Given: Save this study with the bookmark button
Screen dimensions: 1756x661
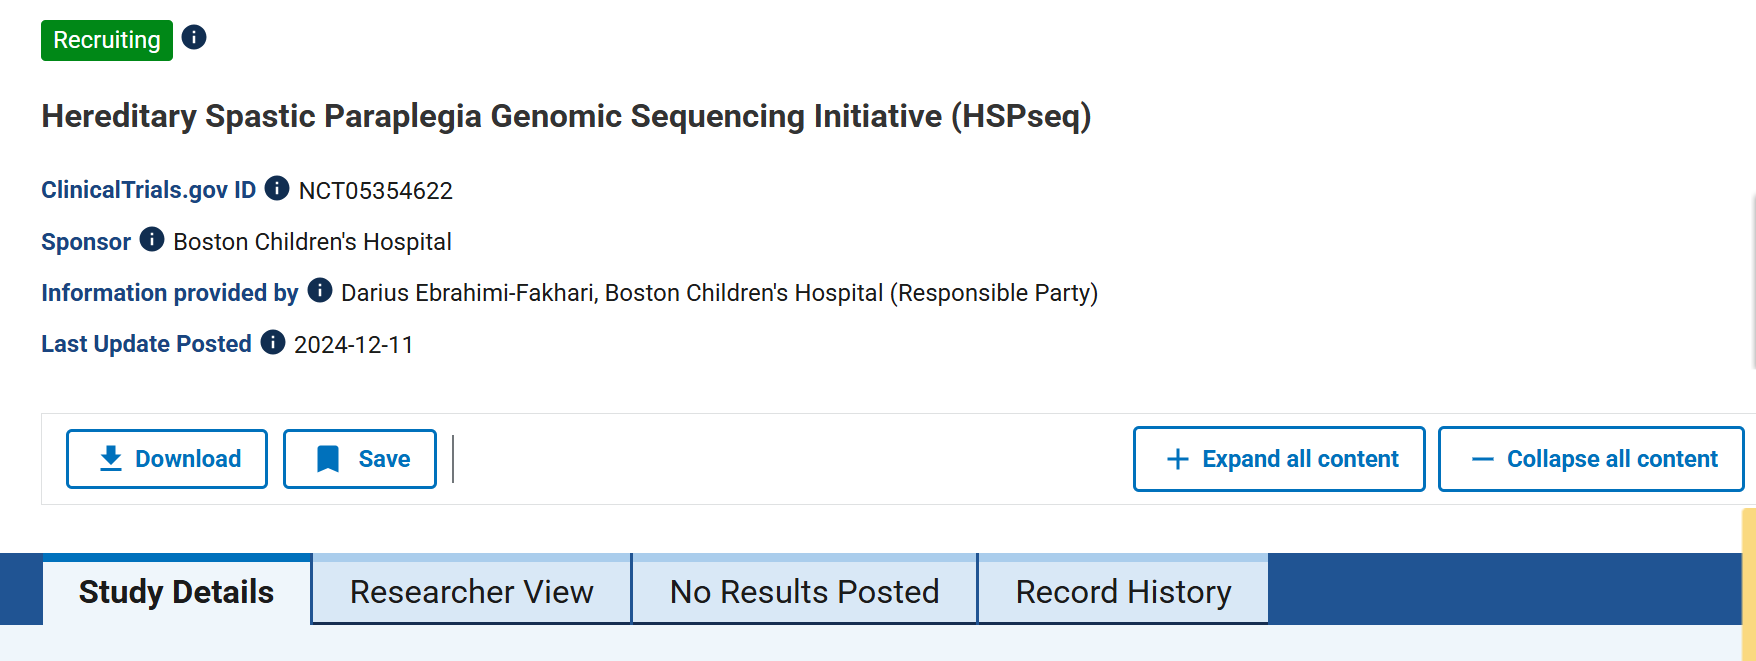Looking at the screenshot, I should click(x=360, y=459).
